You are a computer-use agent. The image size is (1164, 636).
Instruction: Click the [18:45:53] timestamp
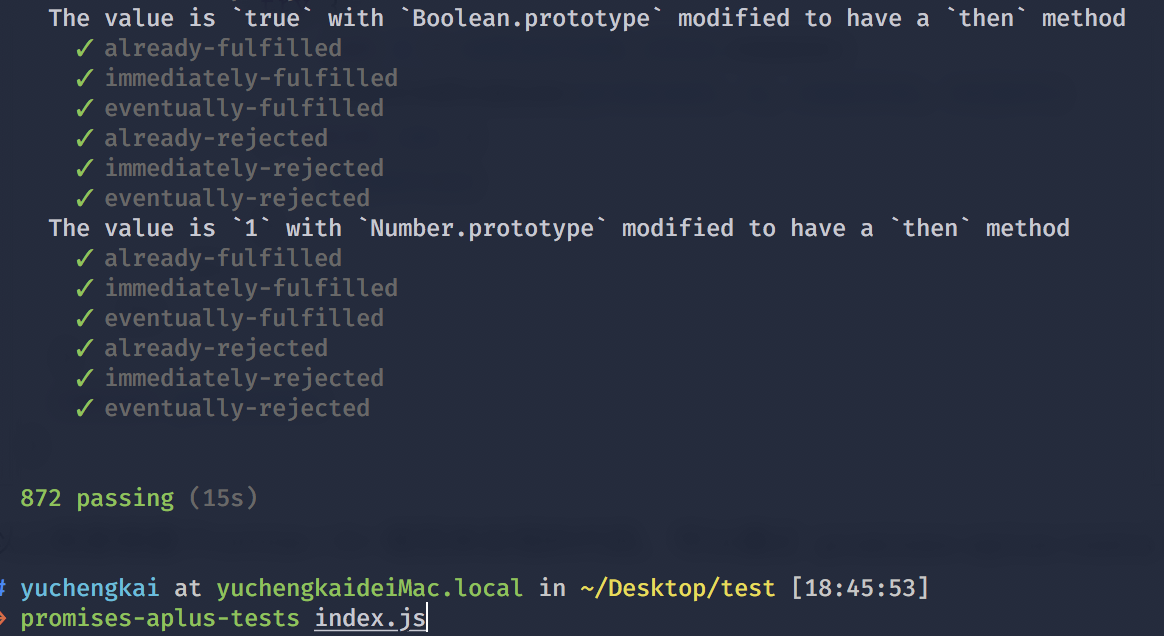(860, 589)
